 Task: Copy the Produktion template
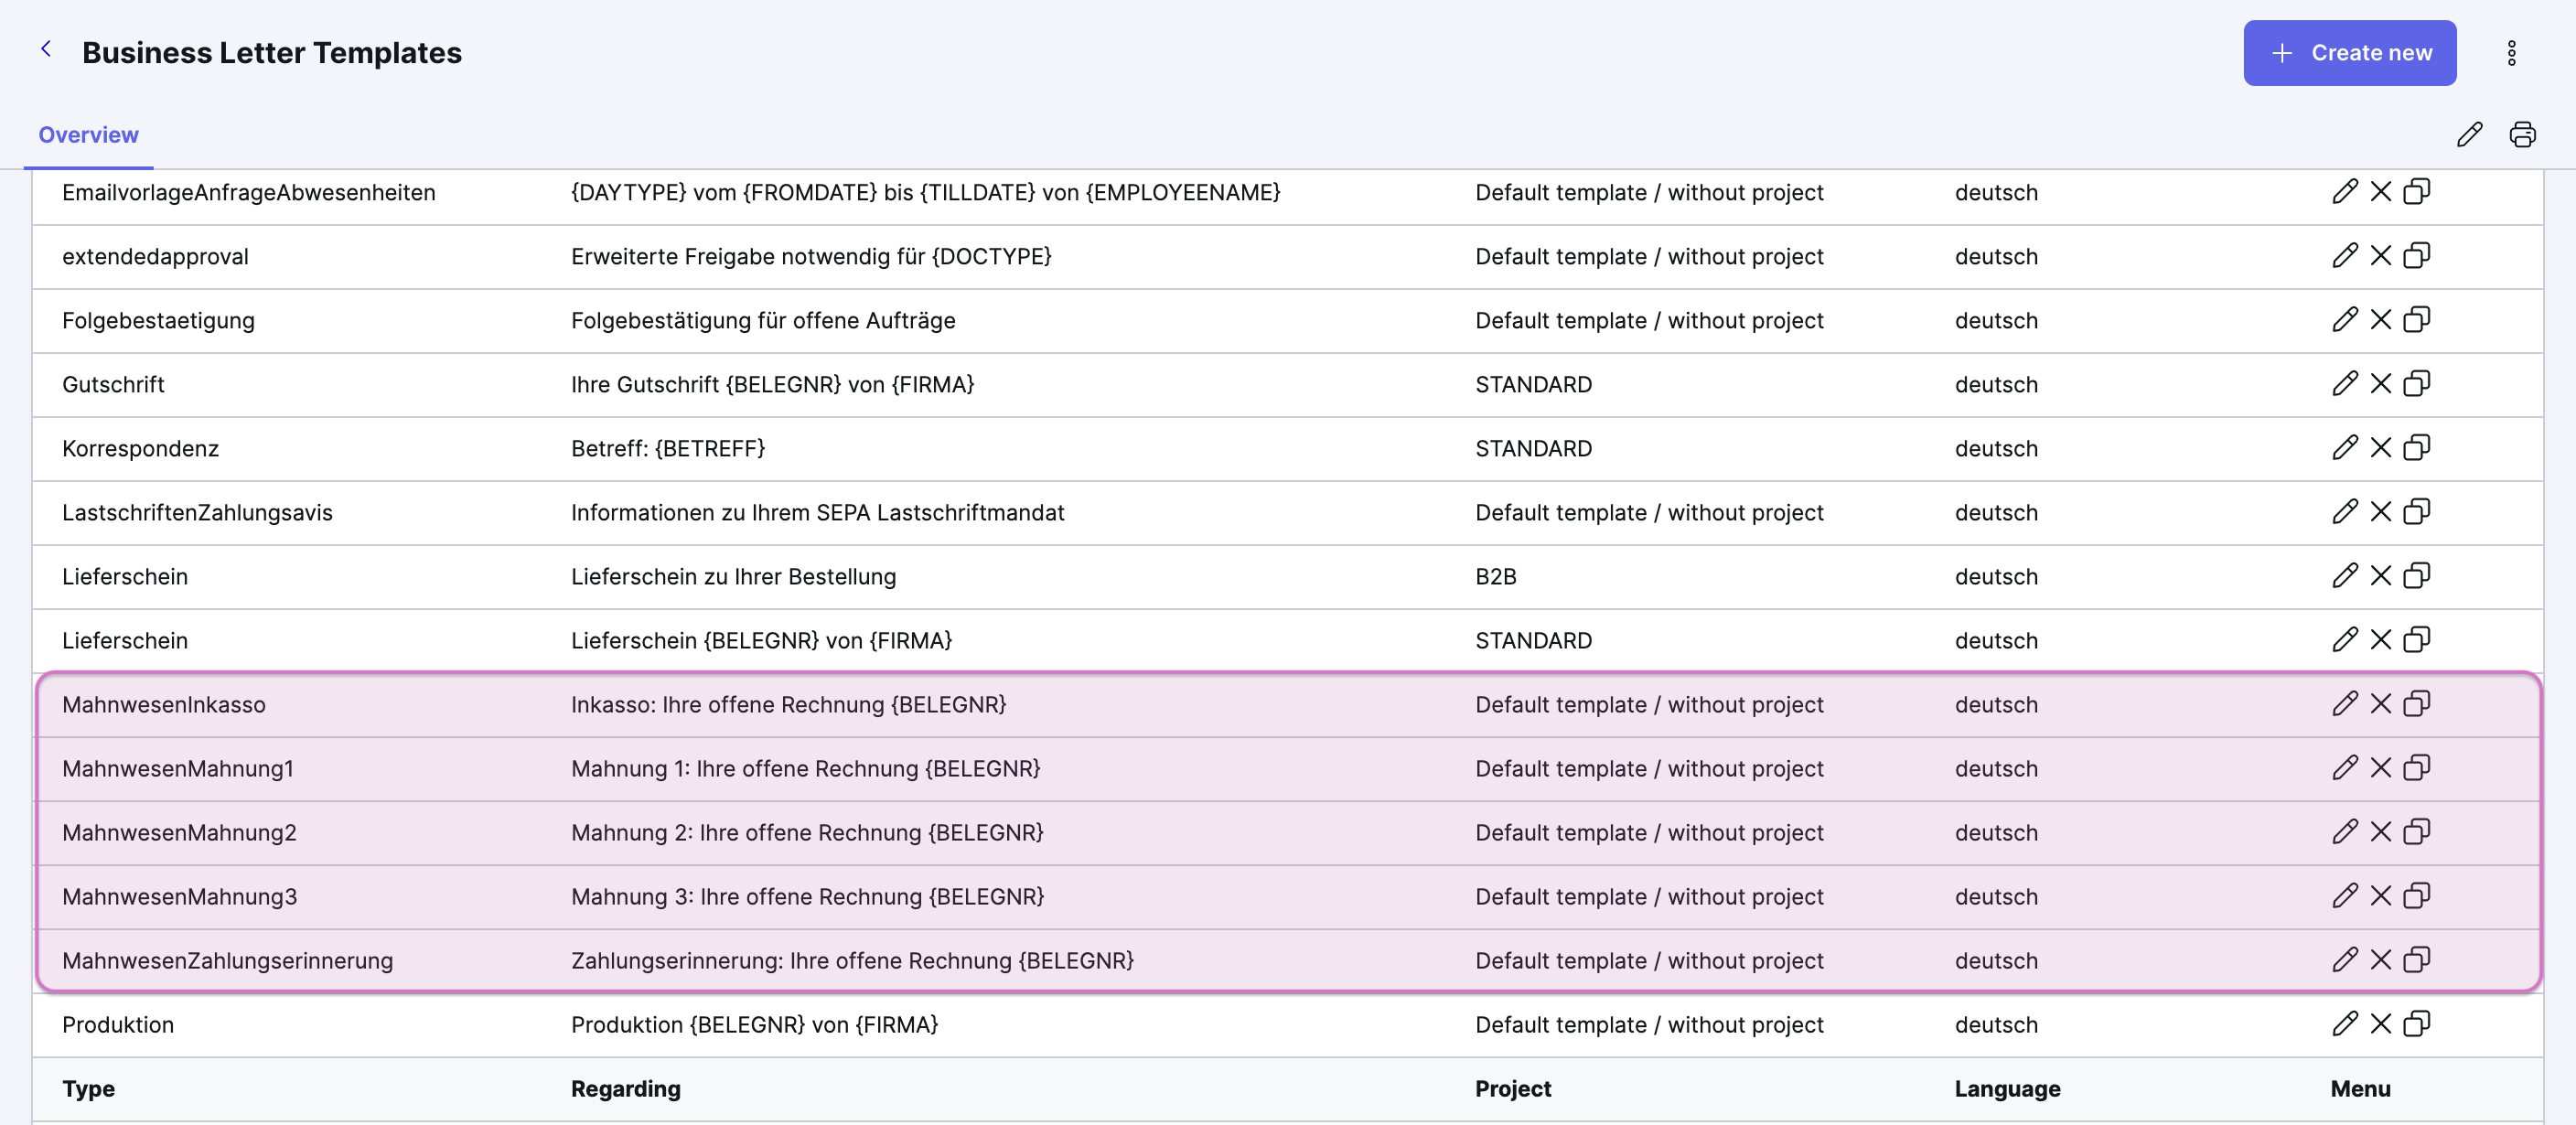coord(2417,1024)
